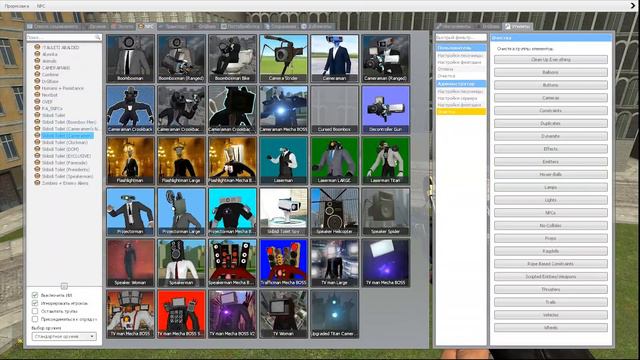Spawn the Speaker Helicopter NPC
The image size is (640, 360).
(x=334, y=211)
